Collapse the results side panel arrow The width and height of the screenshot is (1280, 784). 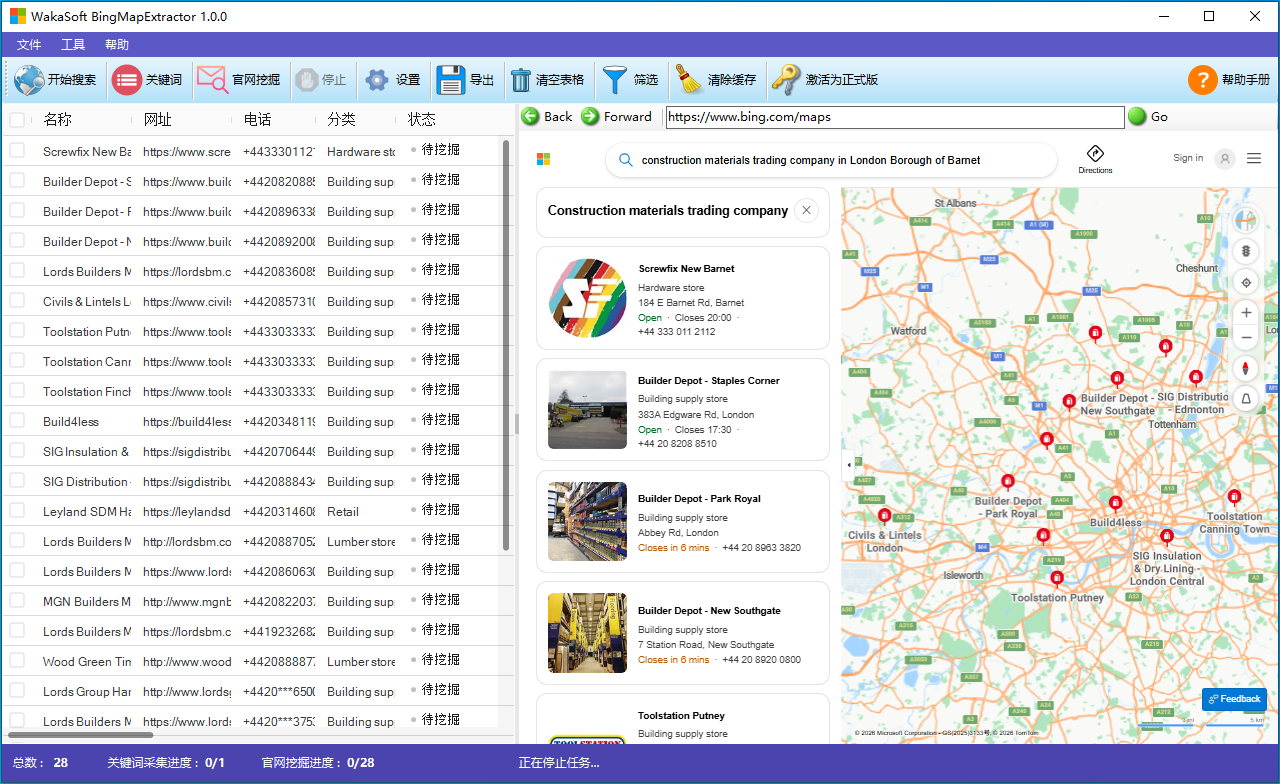(849, 464)
